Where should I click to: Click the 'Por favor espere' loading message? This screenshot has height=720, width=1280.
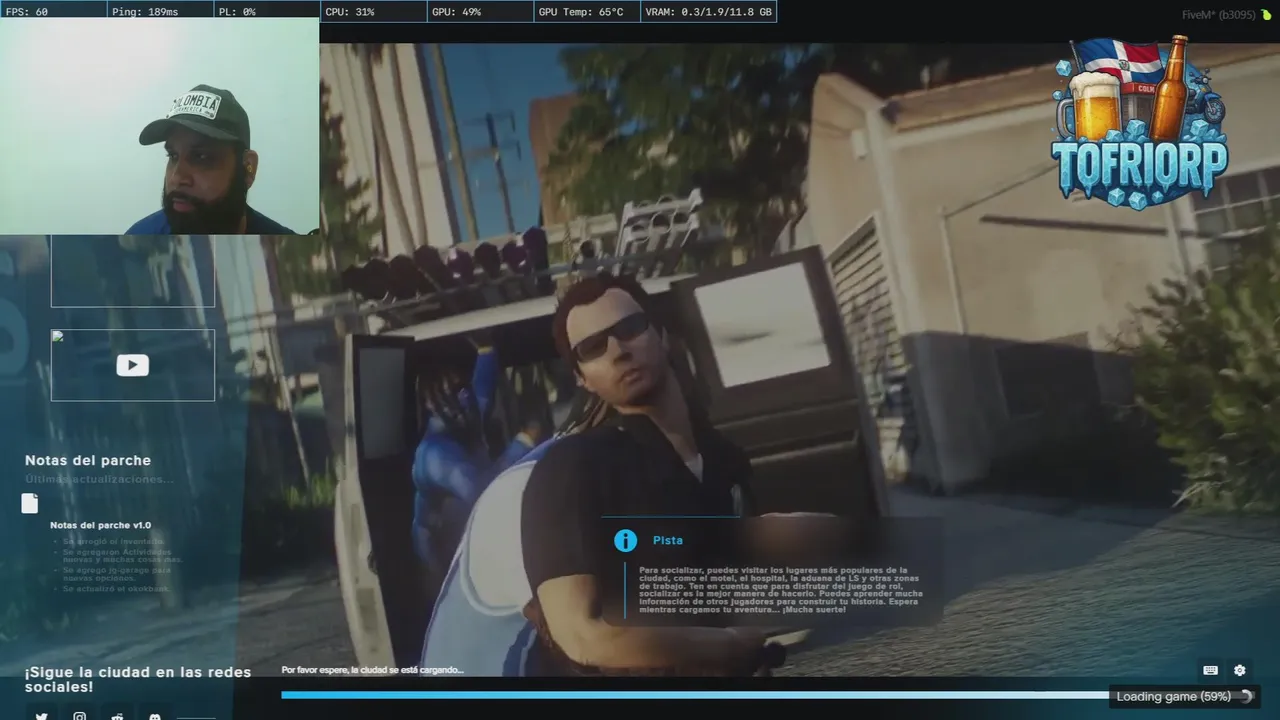(372, 670)
